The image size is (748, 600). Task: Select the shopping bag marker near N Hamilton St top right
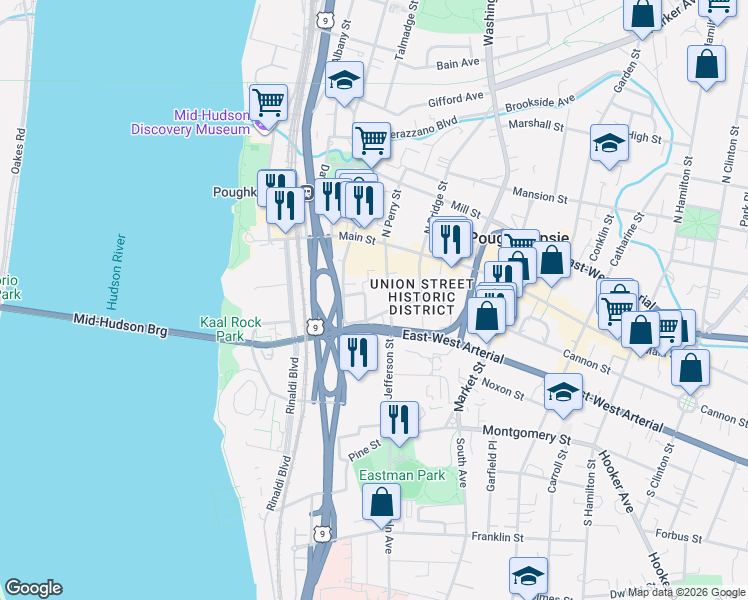(x=706, y=64)
